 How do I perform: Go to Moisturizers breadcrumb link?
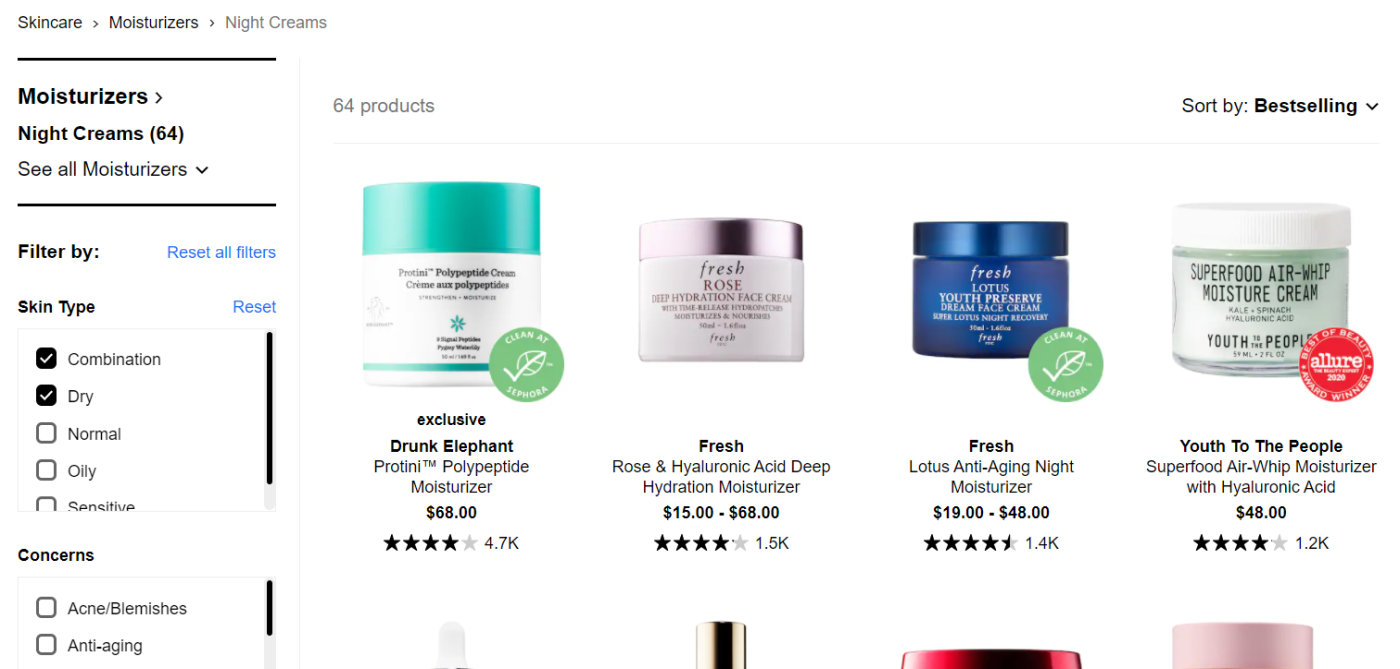pos(153,22)
